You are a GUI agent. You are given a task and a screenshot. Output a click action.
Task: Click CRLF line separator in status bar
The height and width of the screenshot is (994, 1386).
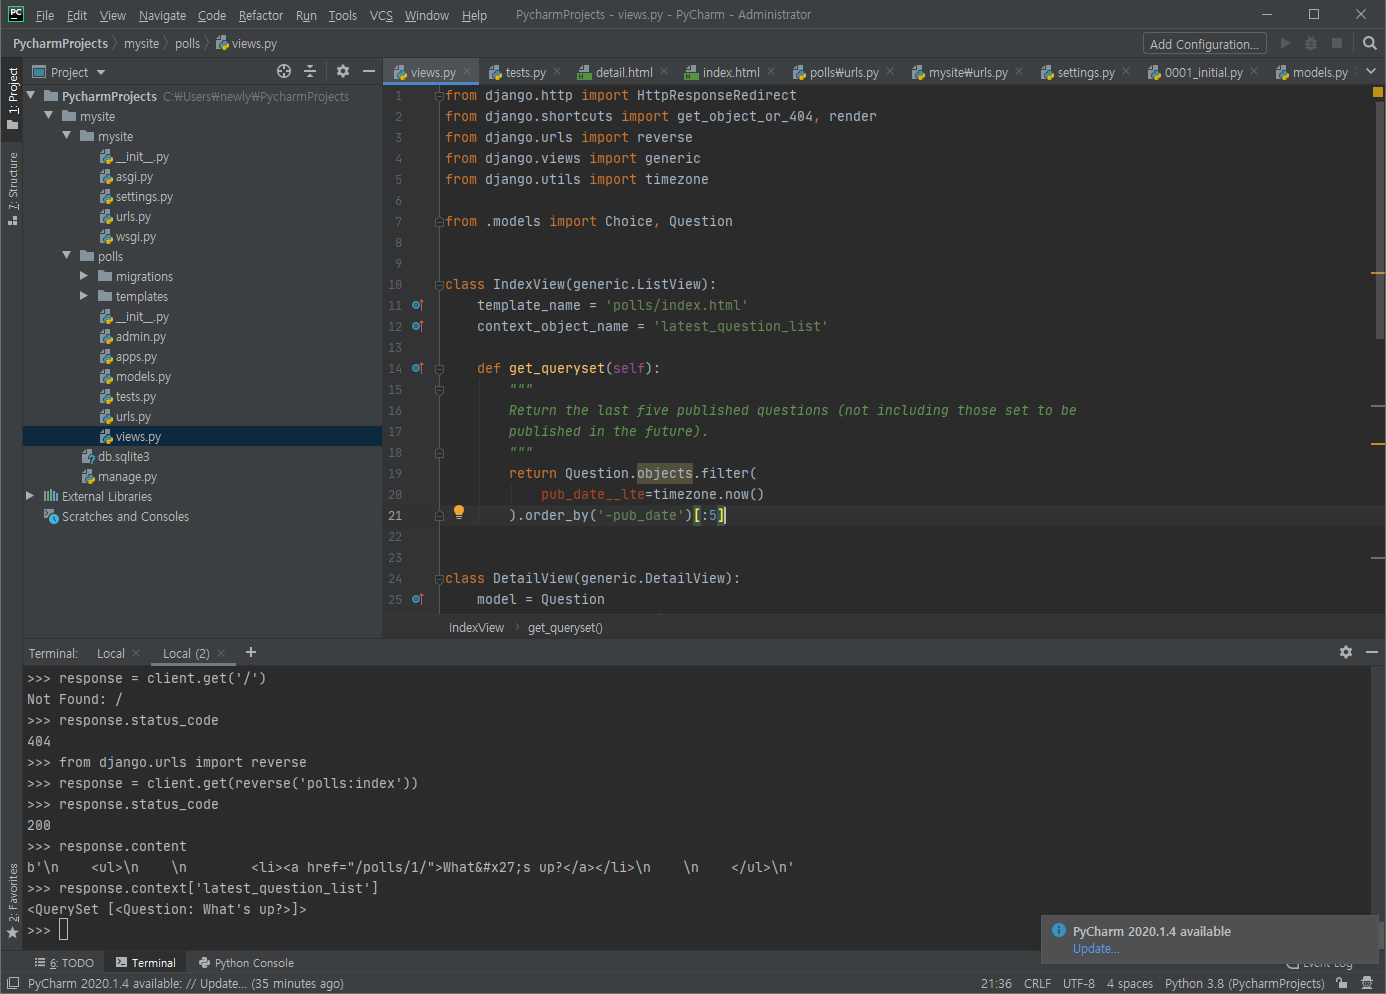tap(1037, 984)
